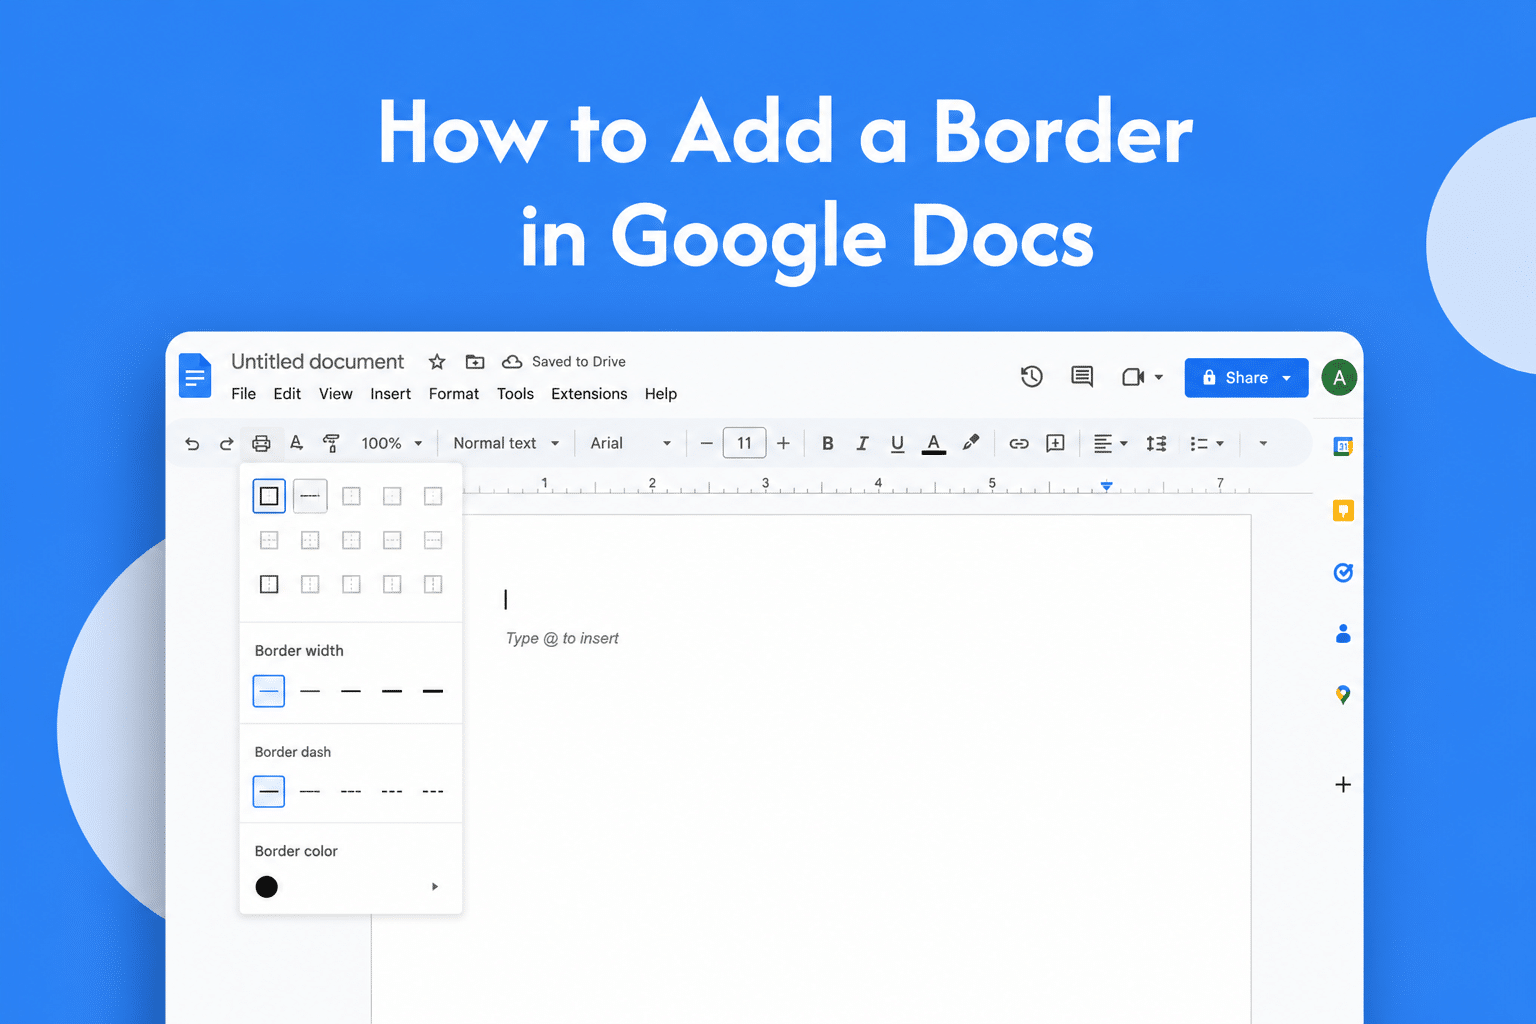Open the account avatar labeled A

point(1339,378)
